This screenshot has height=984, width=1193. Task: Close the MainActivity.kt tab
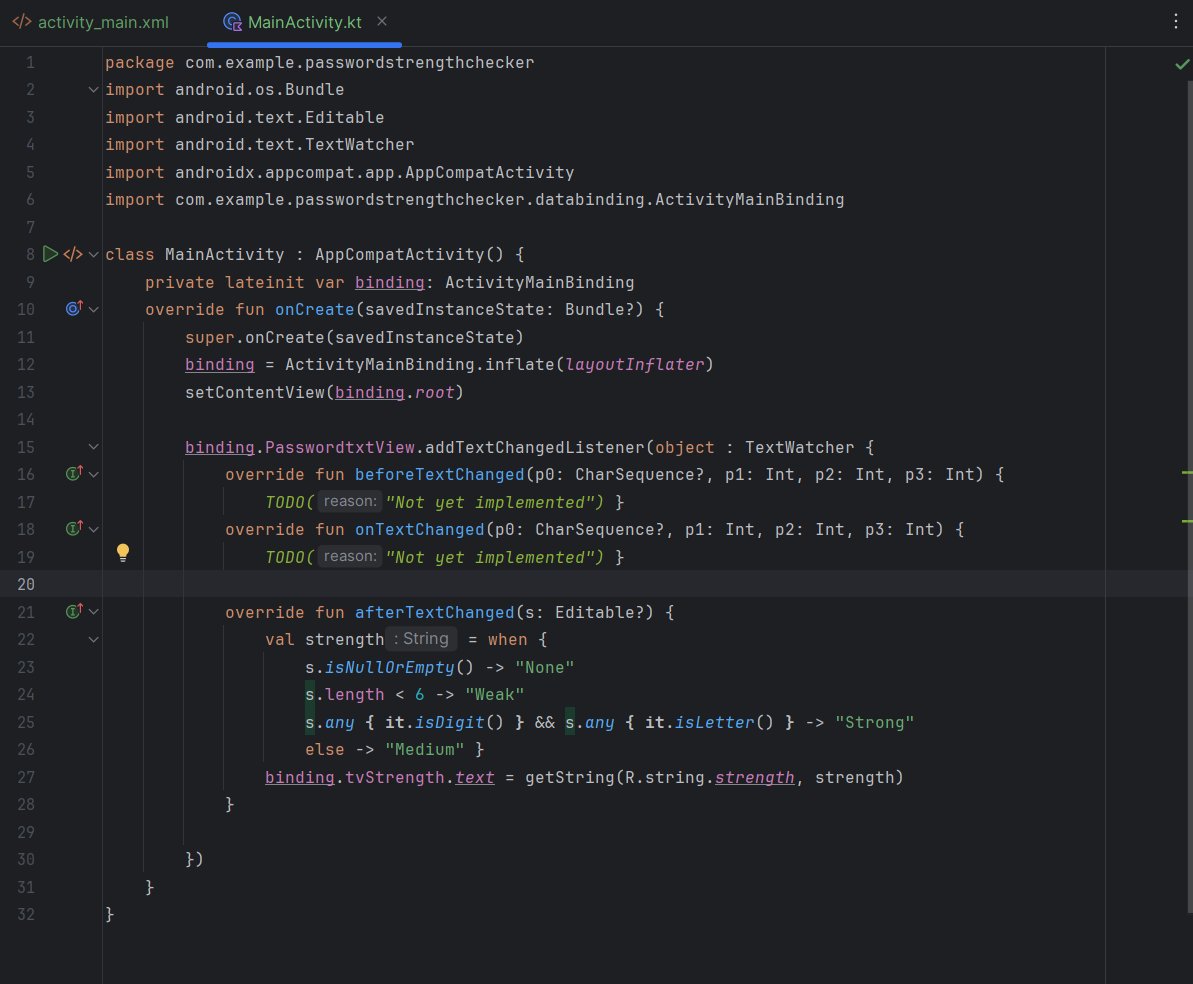pos(382,21)
